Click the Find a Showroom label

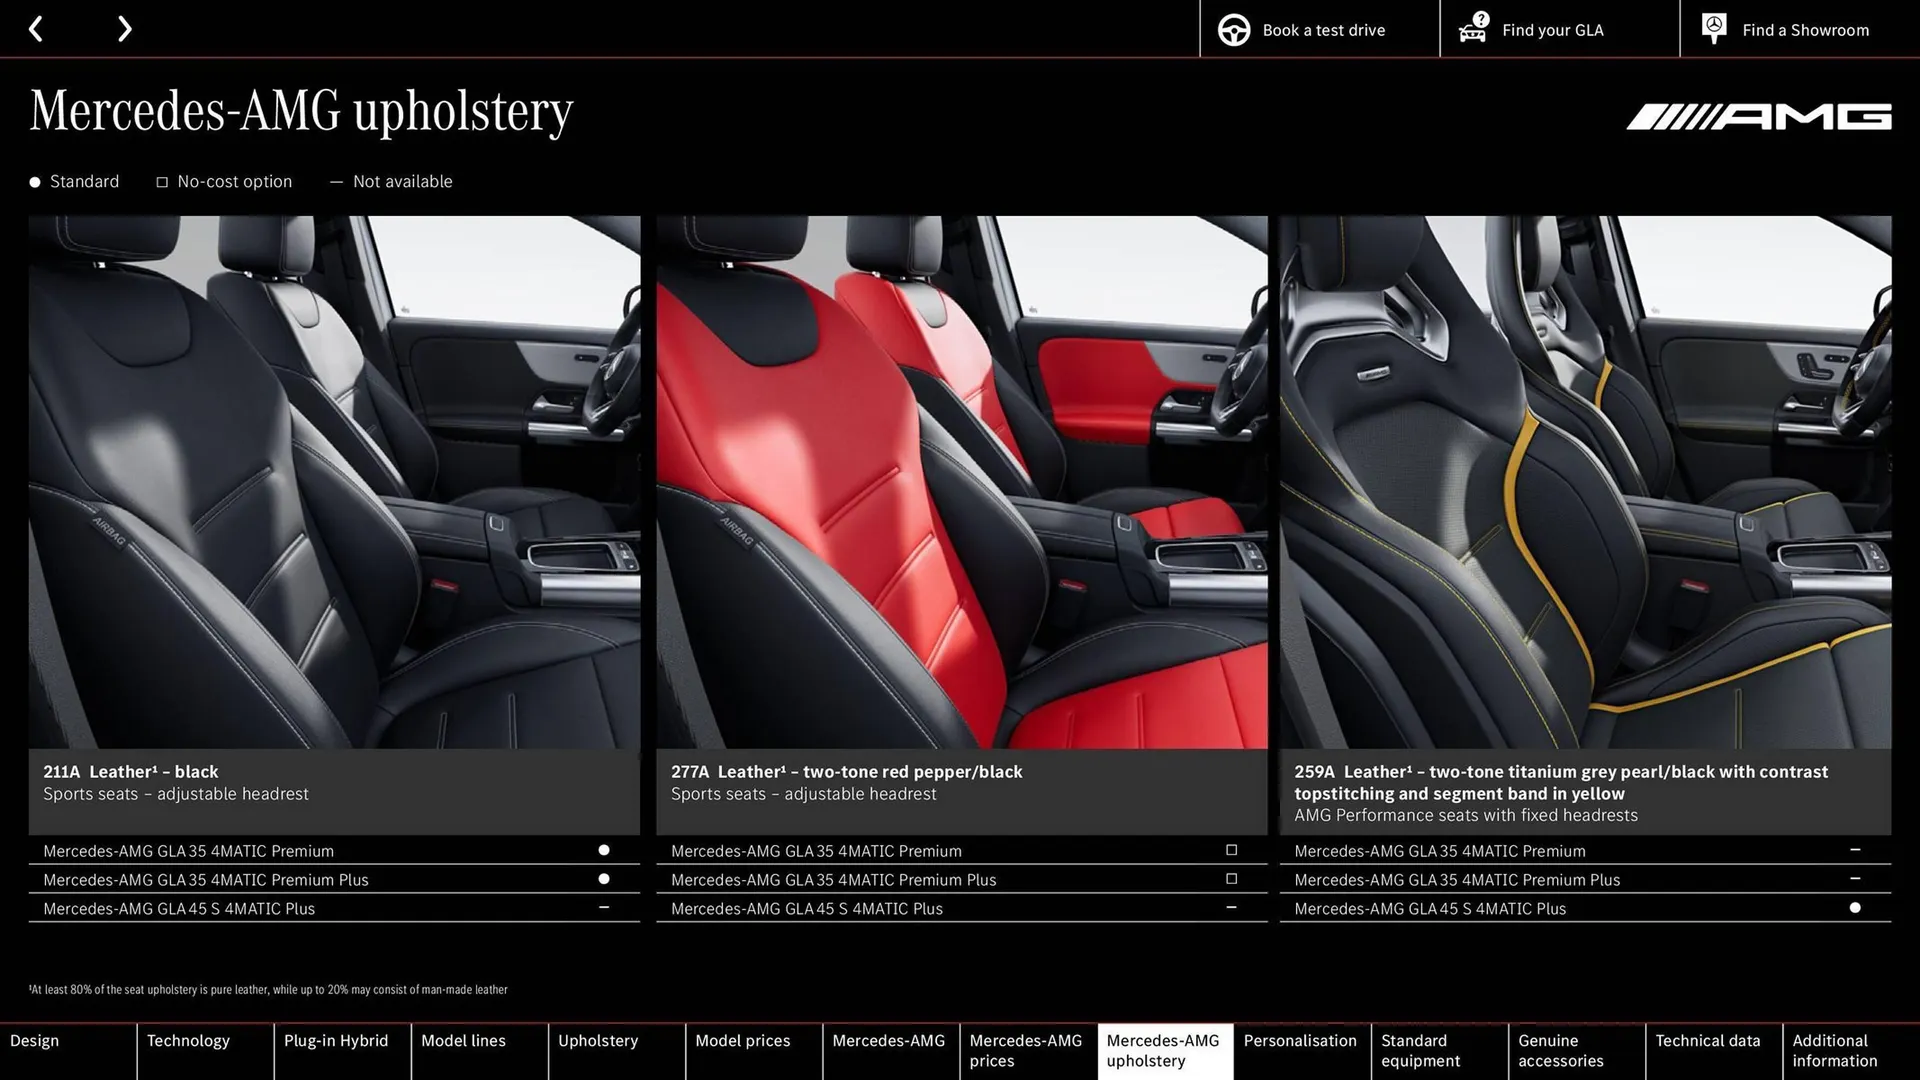[1805, 29]
